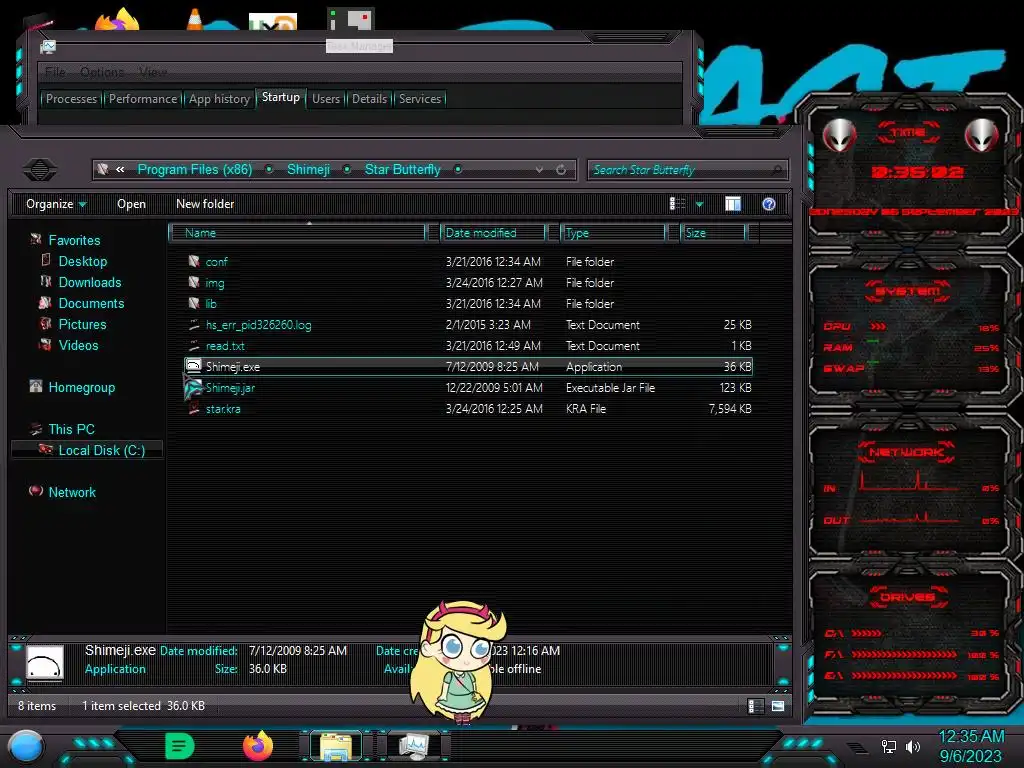Switch to large icons view in status bar
Image resolution: width=1024 pixels, height=768 pixels.
click(778, 705)
